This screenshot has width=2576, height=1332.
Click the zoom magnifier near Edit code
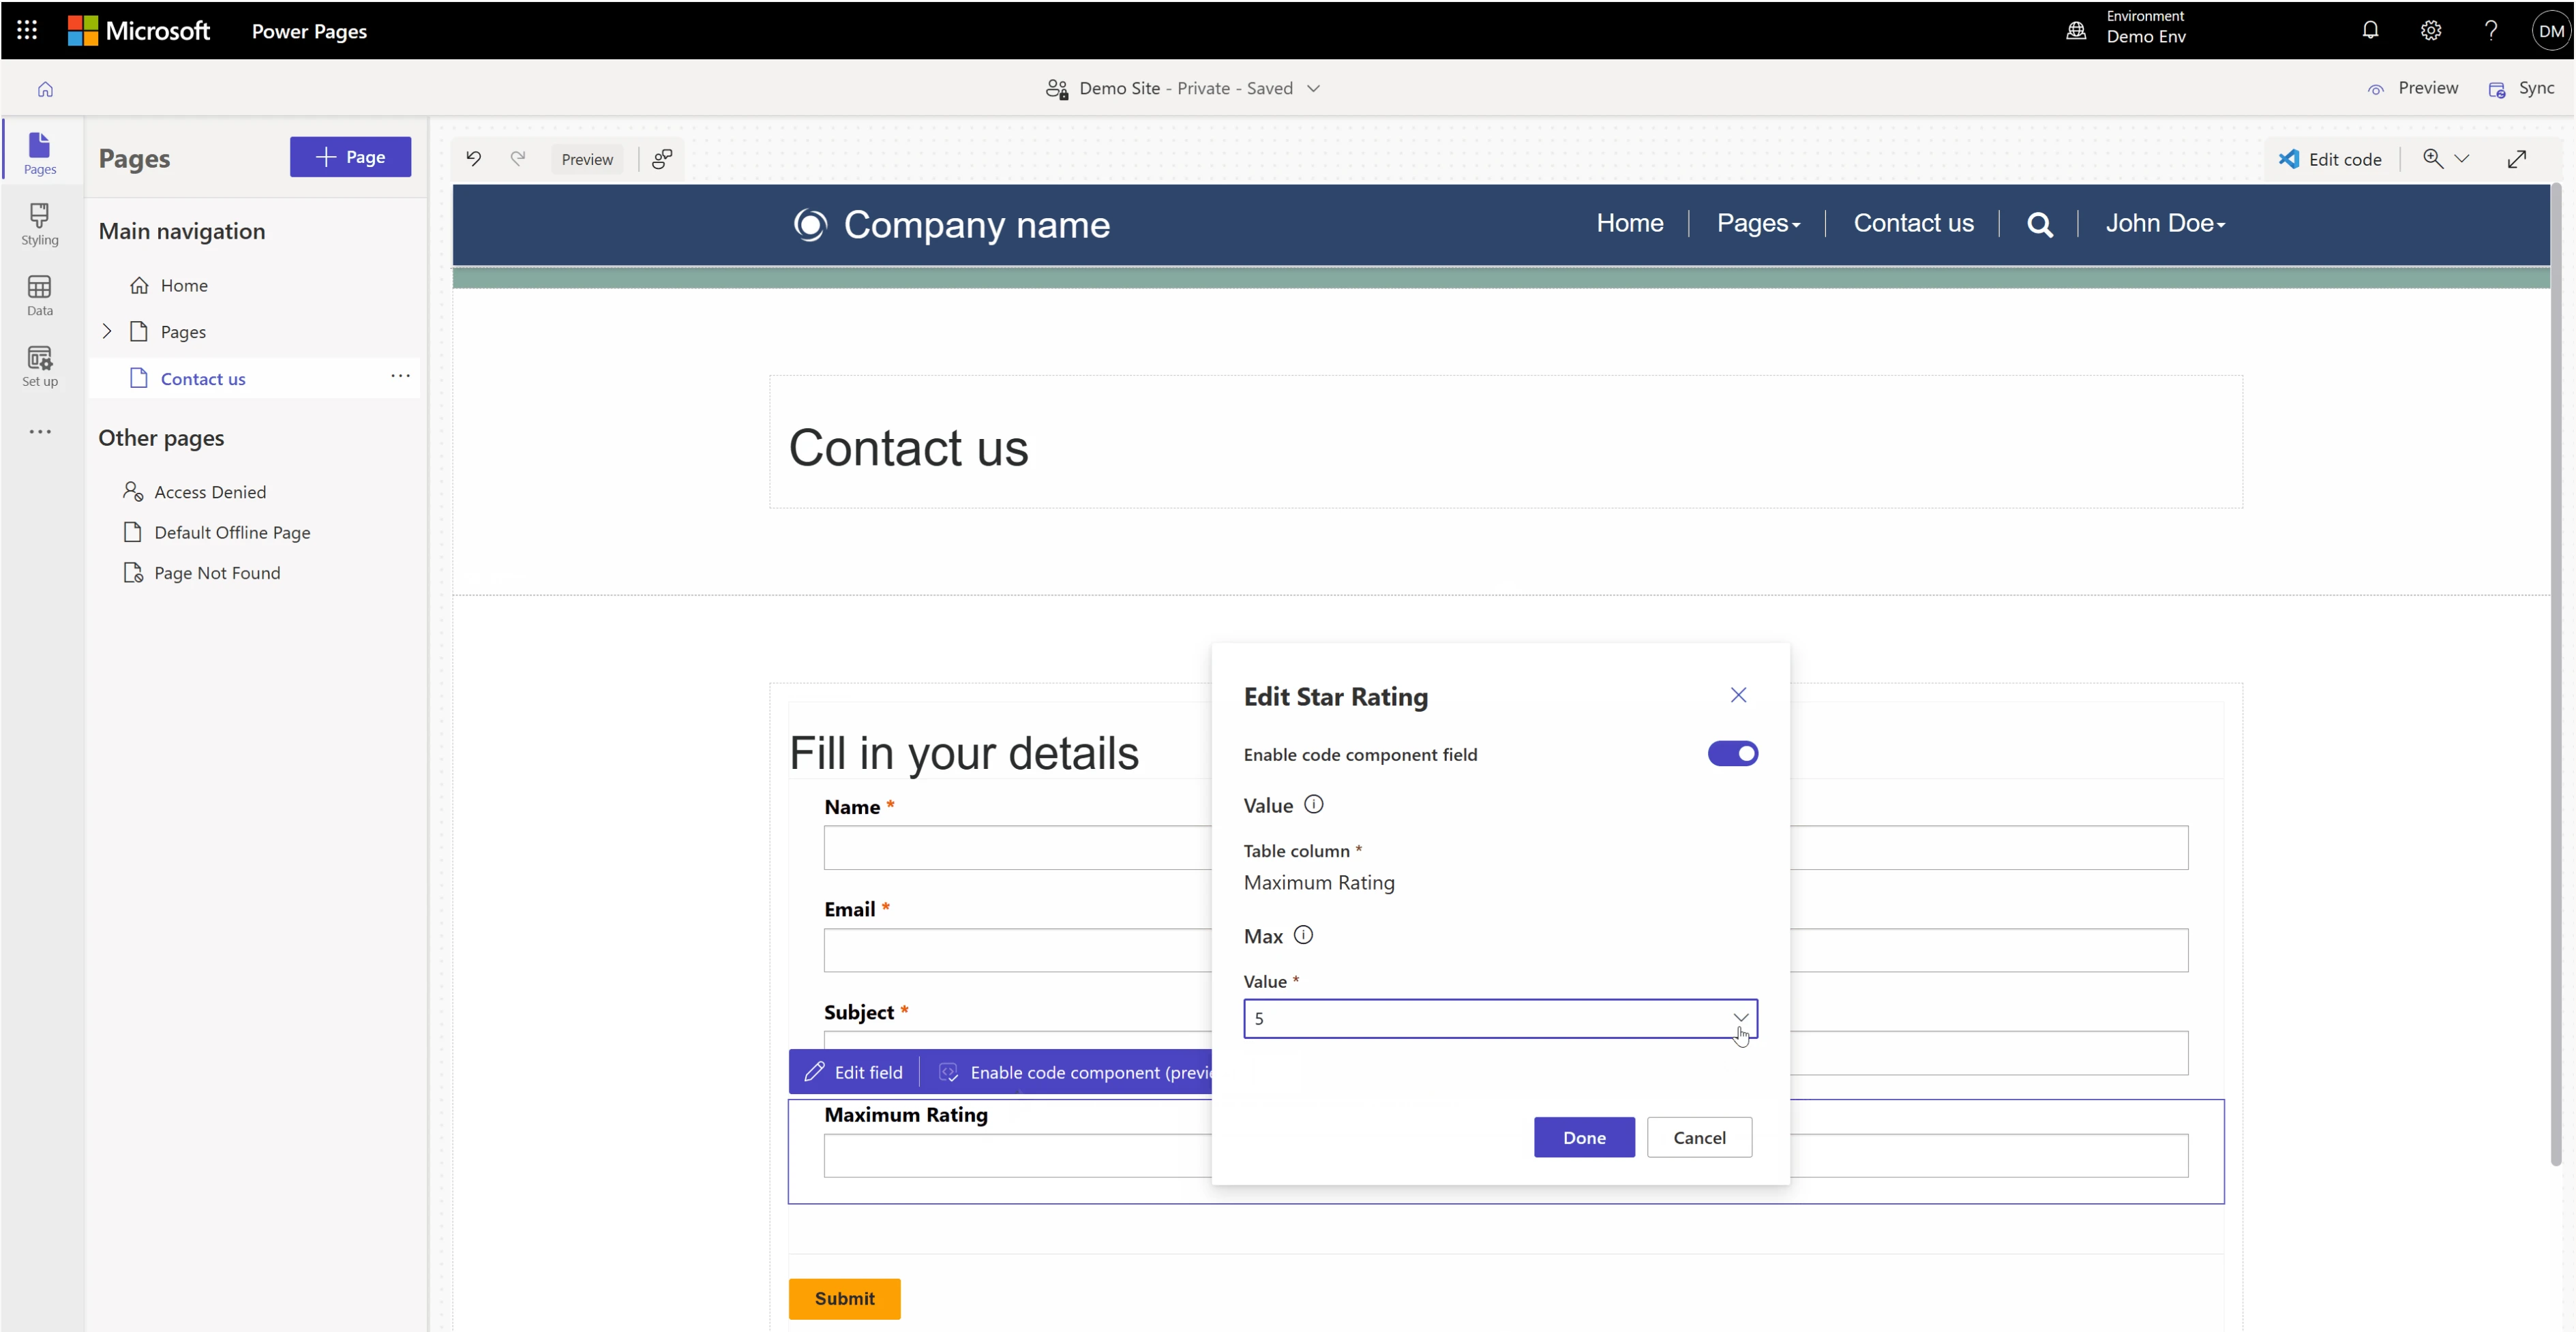click(2434, 158)
